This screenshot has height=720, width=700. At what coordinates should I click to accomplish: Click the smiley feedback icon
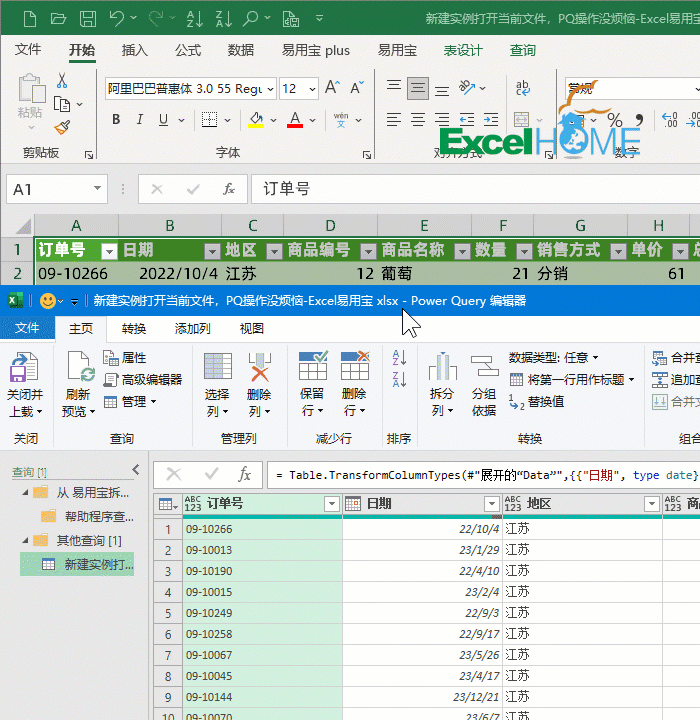pos(48,301)
